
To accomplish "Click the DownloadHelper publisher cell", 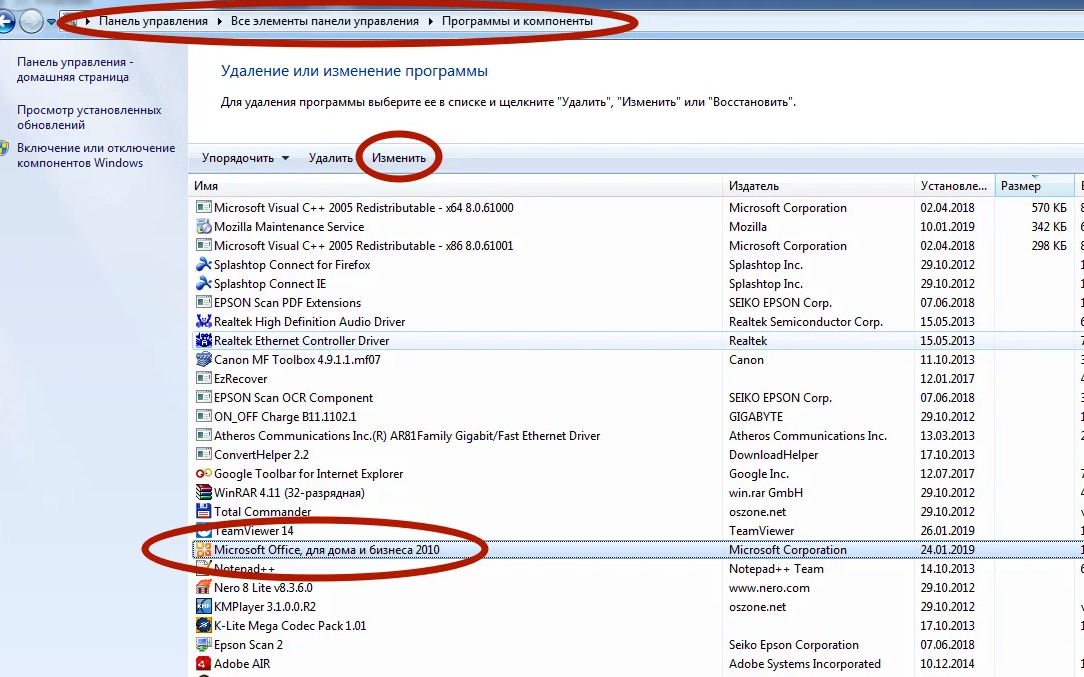I will [x=774, y=454].
